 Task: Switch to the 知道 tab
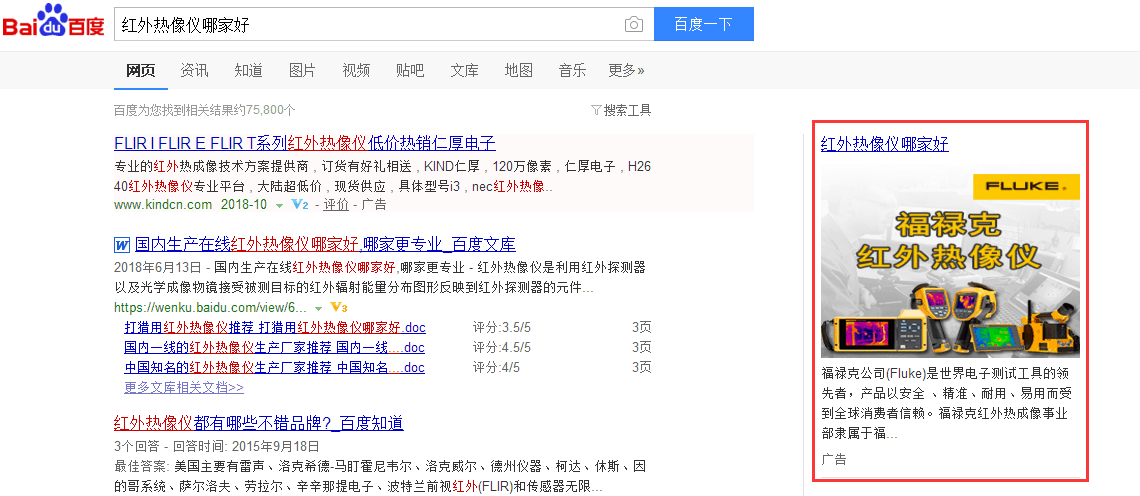click(248, 71)
